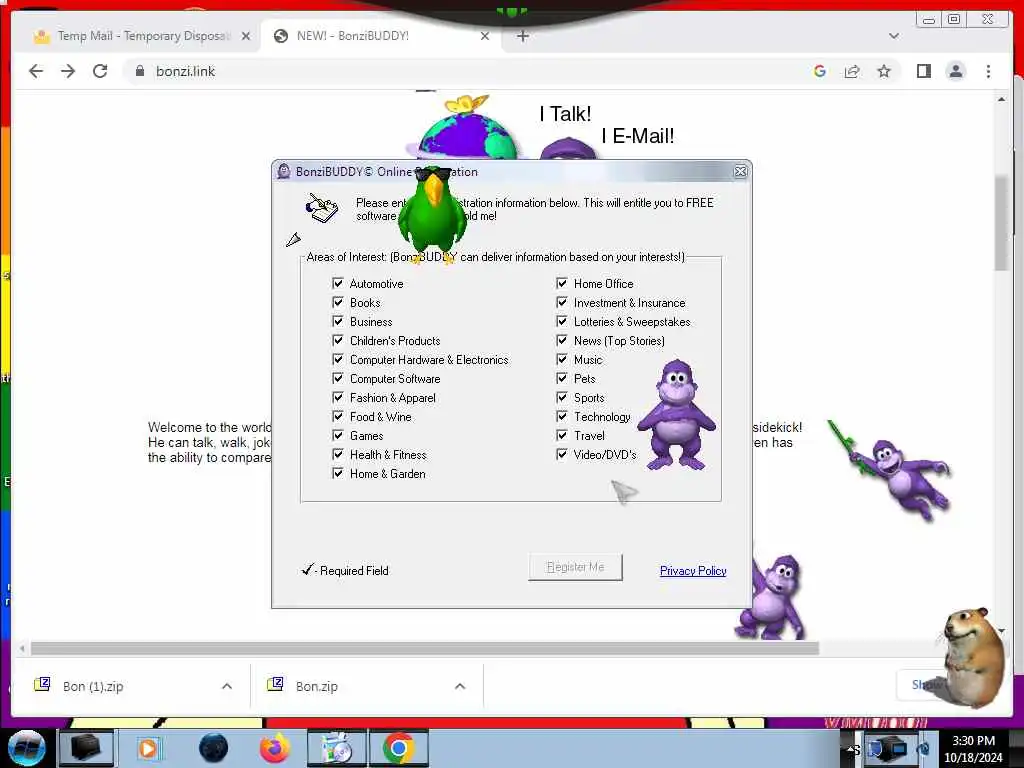The height and width of the screenshot is (768, 1024).
Task: Toggle the Health & Fitness checkbox
Action: point(338,453)
